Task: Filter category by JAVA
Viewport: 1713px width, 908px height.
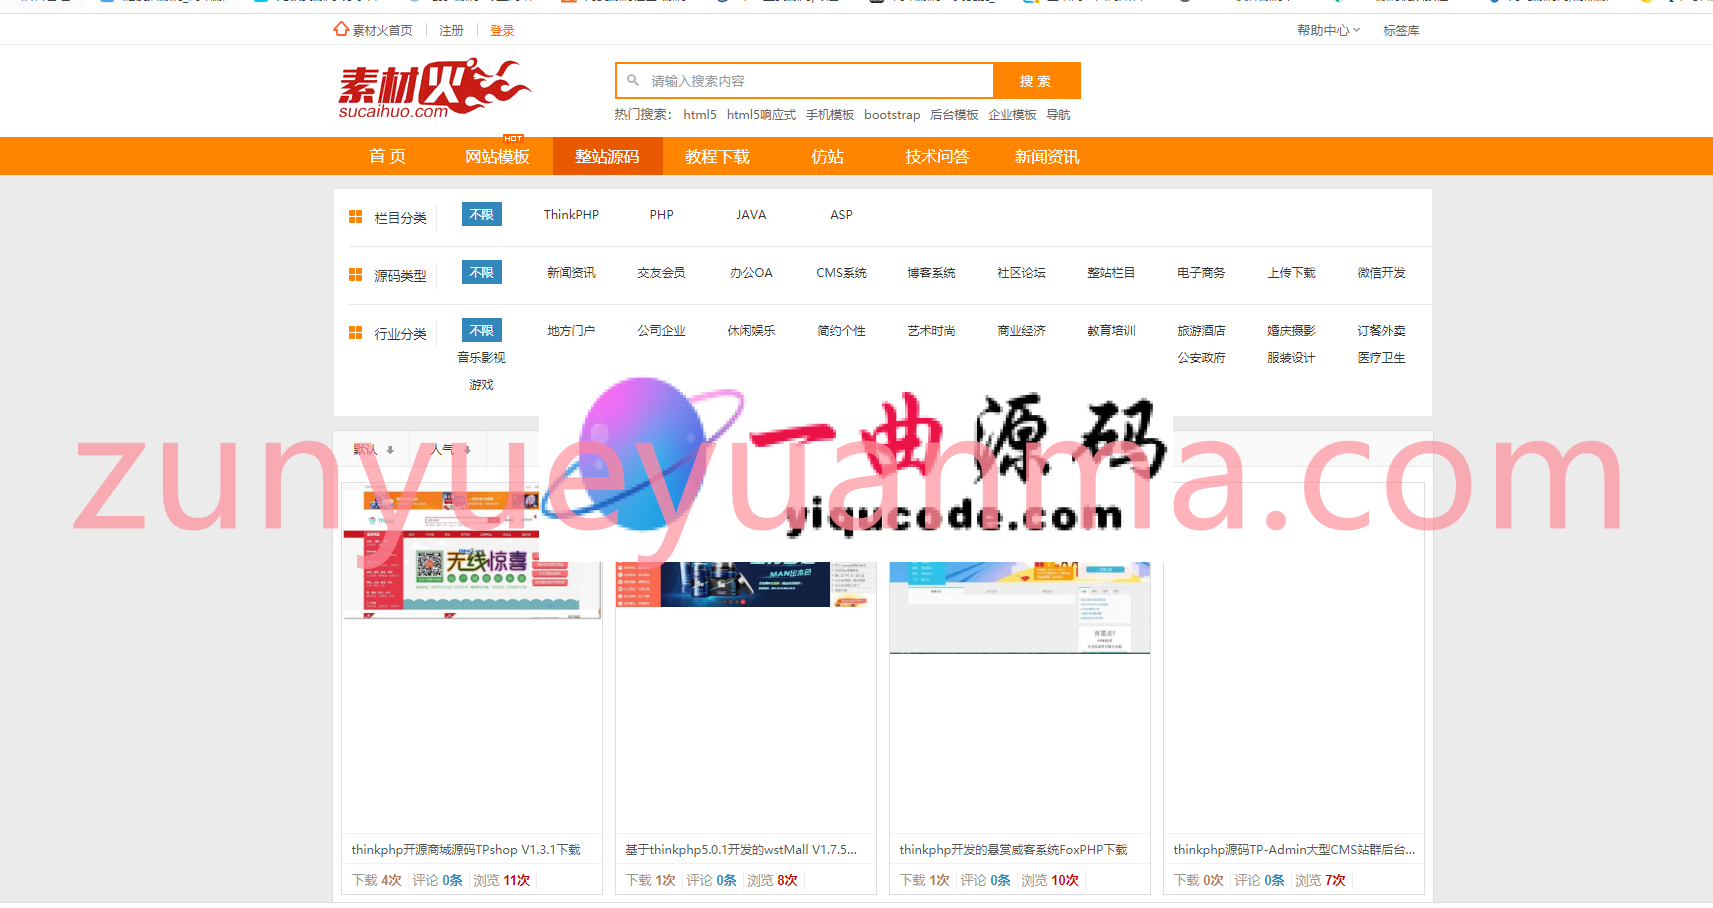Action: (x=751, y=214)
